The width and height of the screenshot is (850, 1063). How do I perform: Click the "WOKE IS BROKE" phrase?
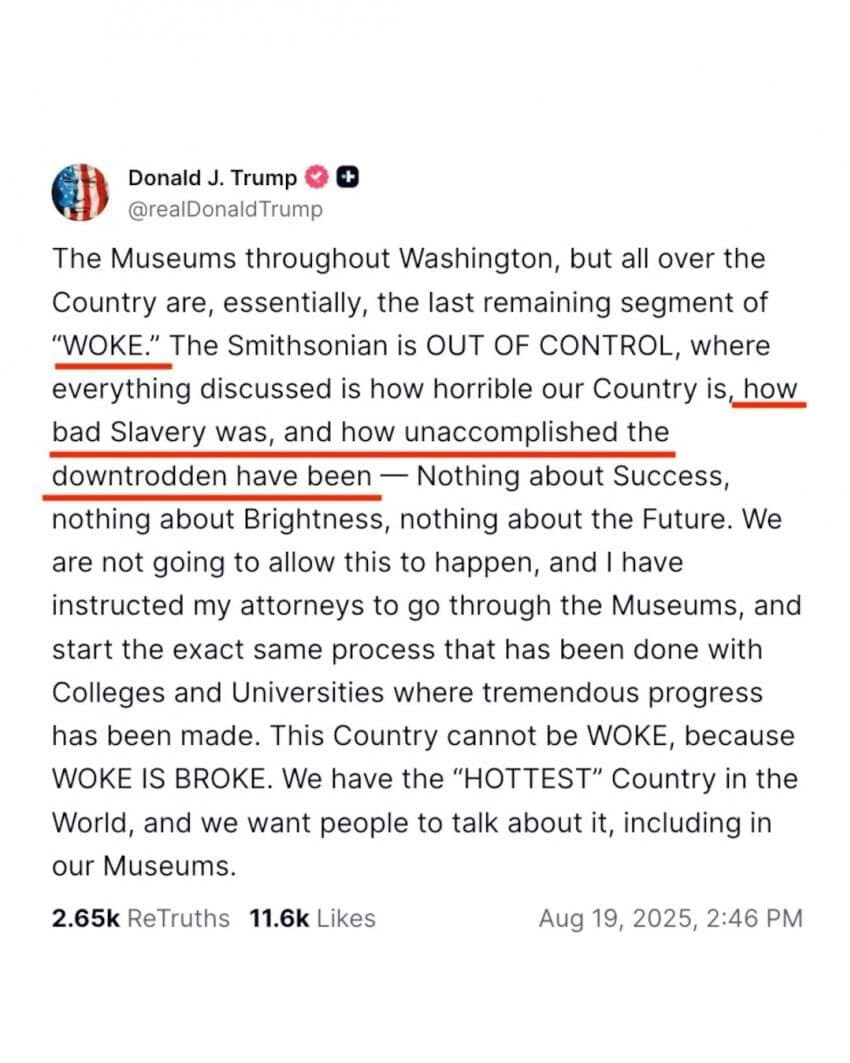[x=158, y=779]
